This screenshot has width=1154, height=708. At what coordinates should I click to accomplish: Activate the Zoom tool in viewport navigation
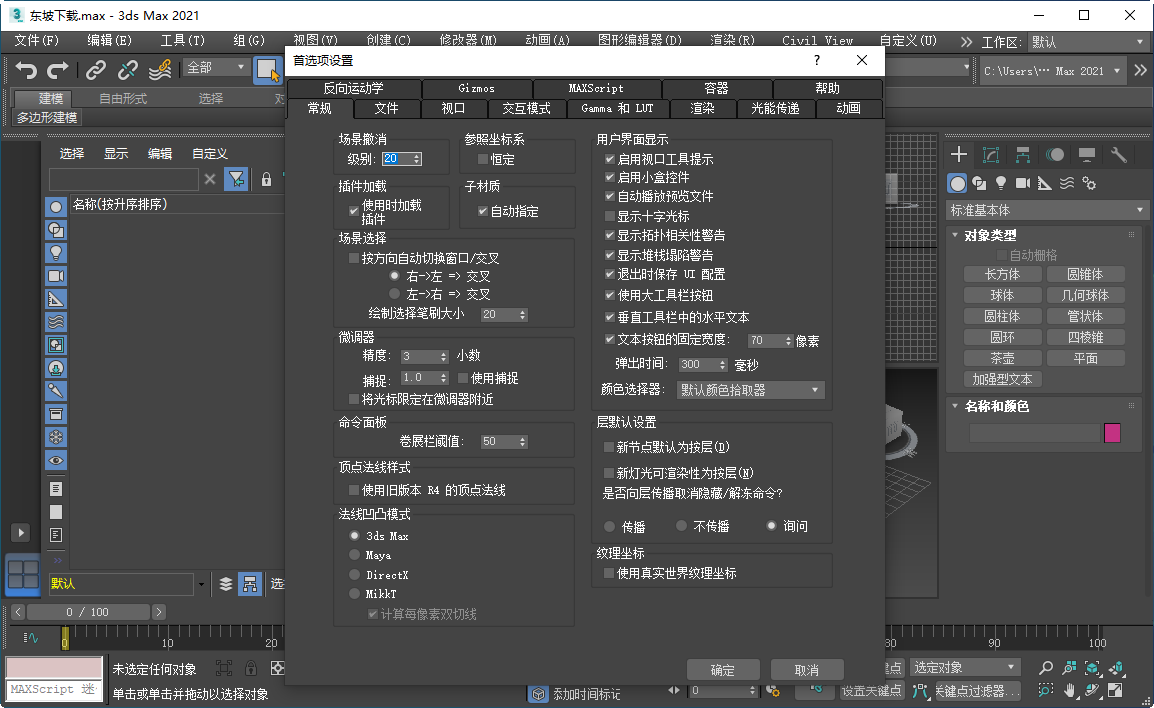coord(1047,668)
